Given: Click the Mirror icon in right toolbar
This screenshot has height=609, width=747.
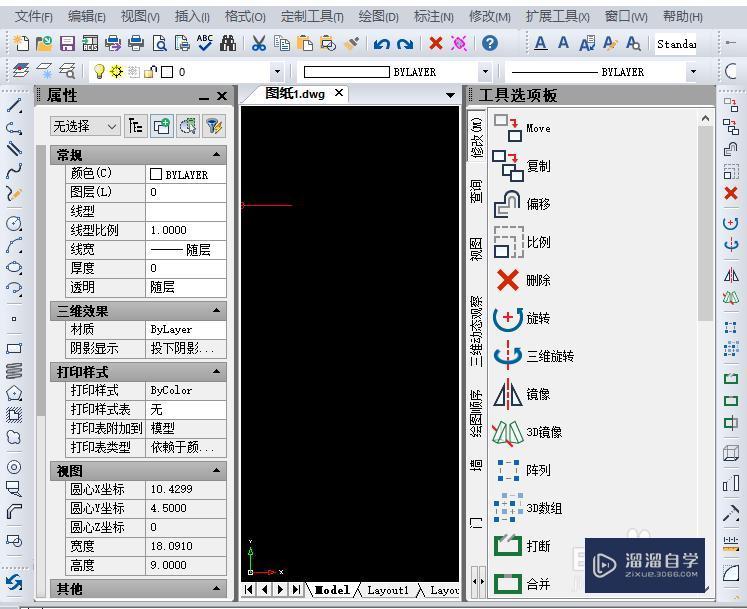Looking at the screenshot, I should coord(731,275).
